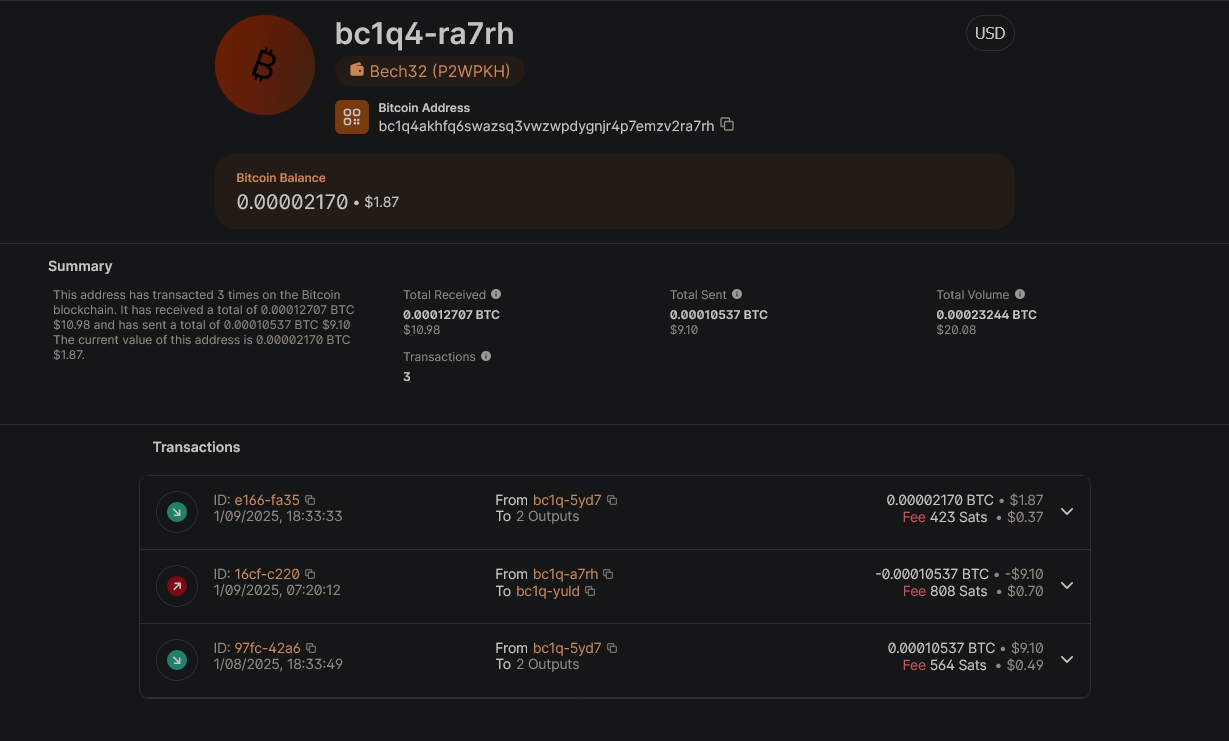The height and width of the screenshot is (741, 1229).
Task: Expand the 16cf-c220 transaction details
Action: [1067, 586]
